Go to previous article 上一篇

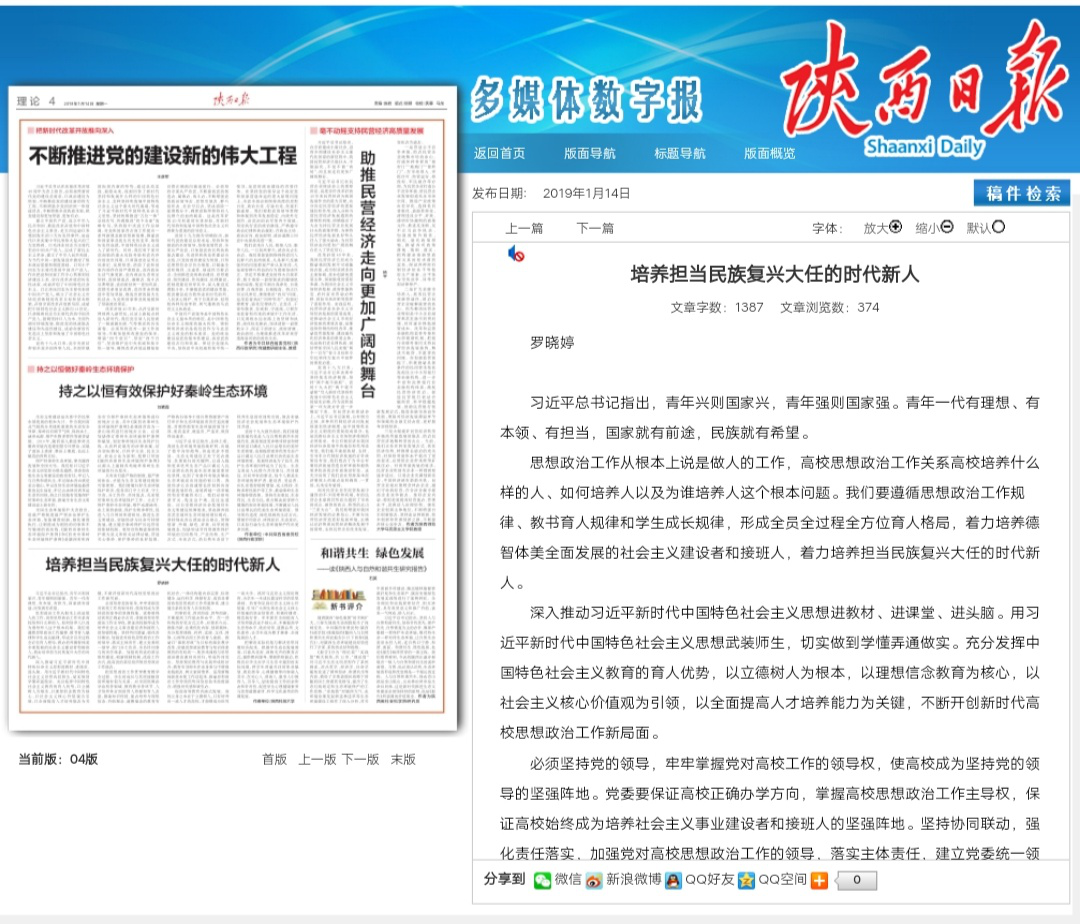click(x=524, y=228)
